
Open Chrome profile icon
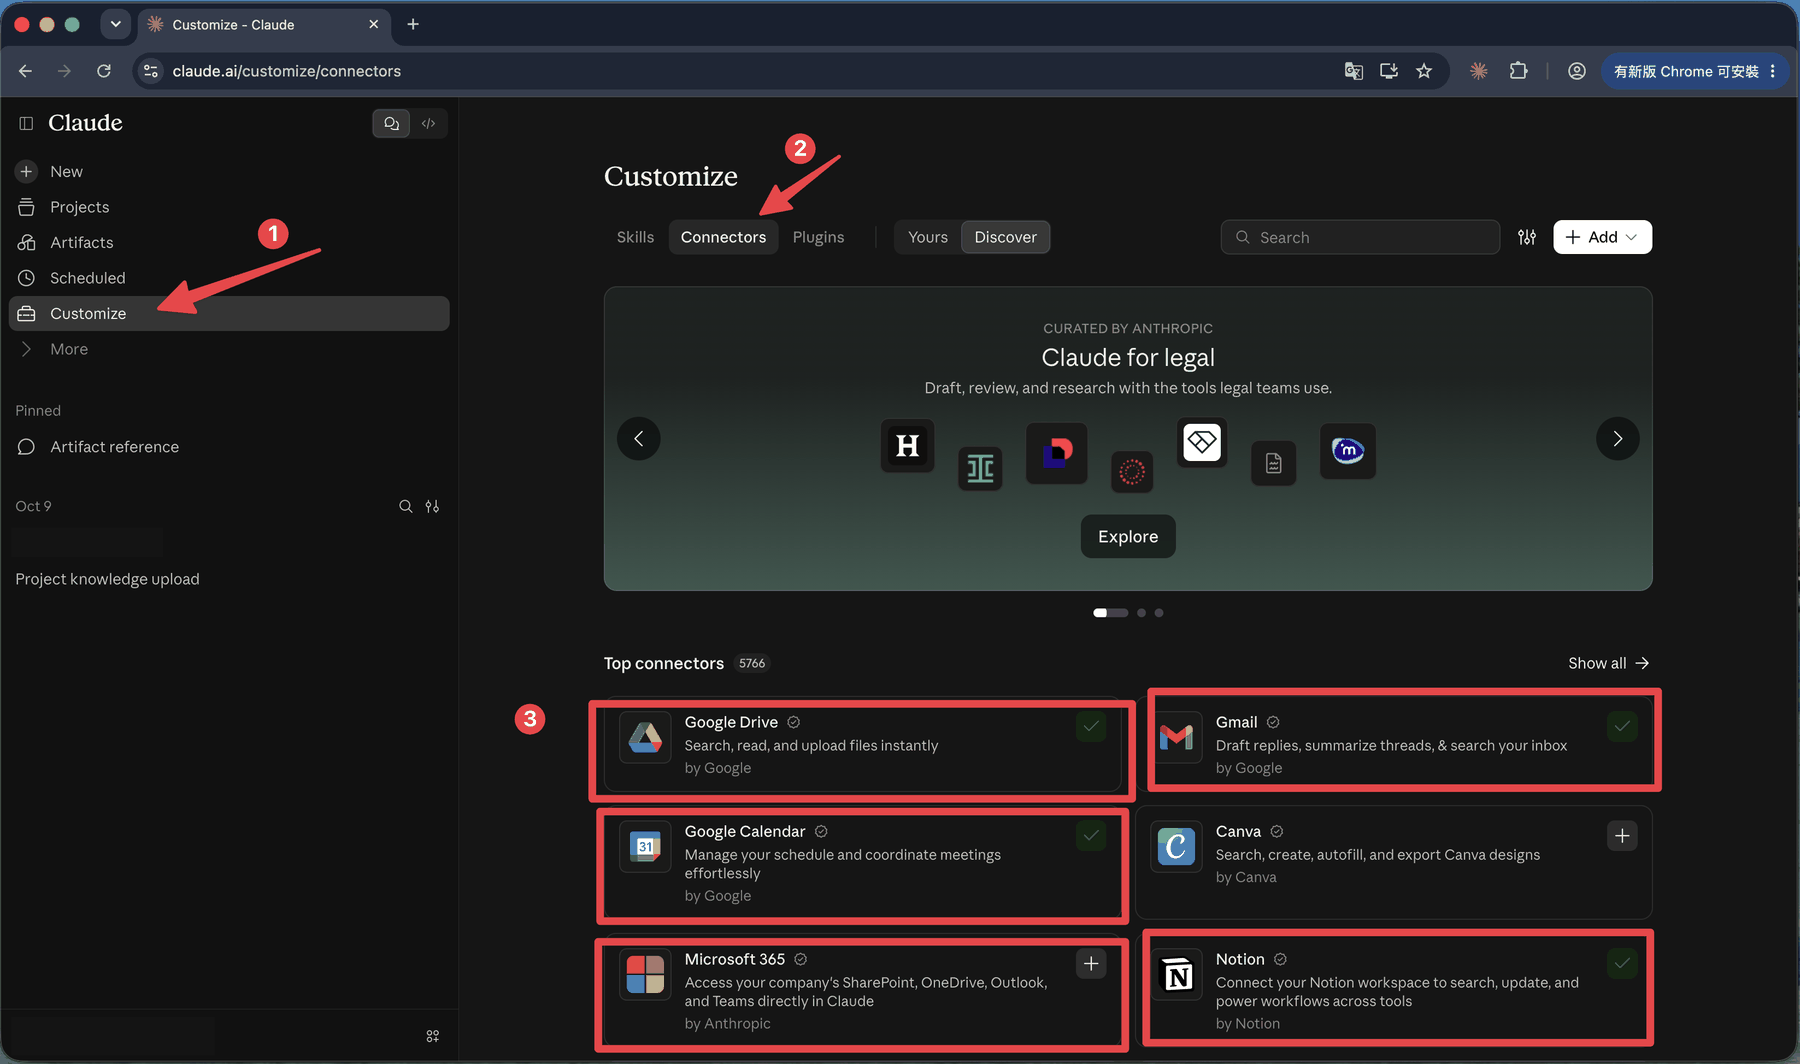point(1577,71)
